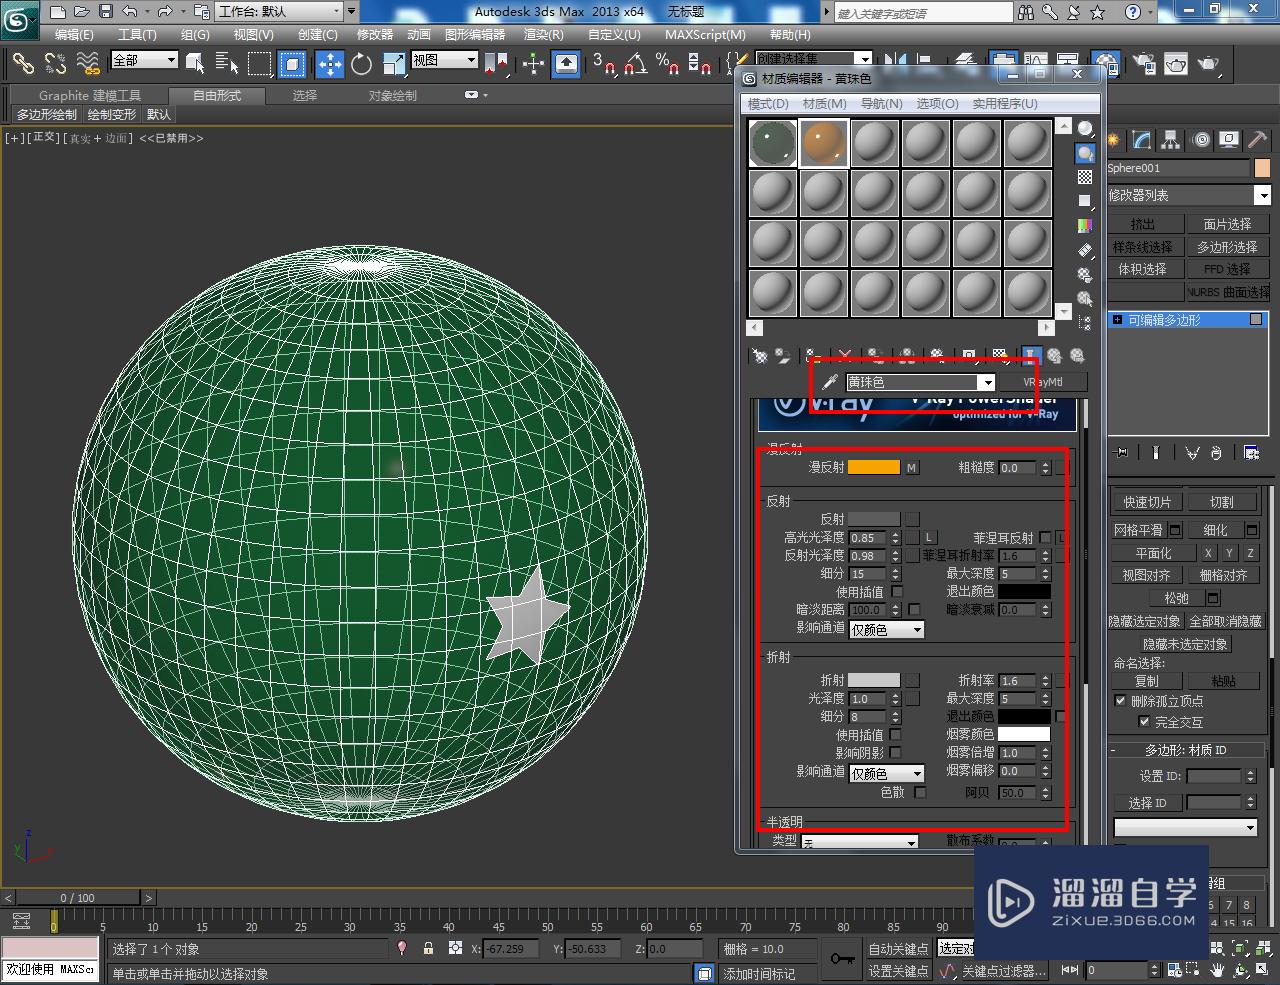Enable 菲涅耳反射 checkbox
The width and height of the screenshot is (1280, 985).
1045,538
